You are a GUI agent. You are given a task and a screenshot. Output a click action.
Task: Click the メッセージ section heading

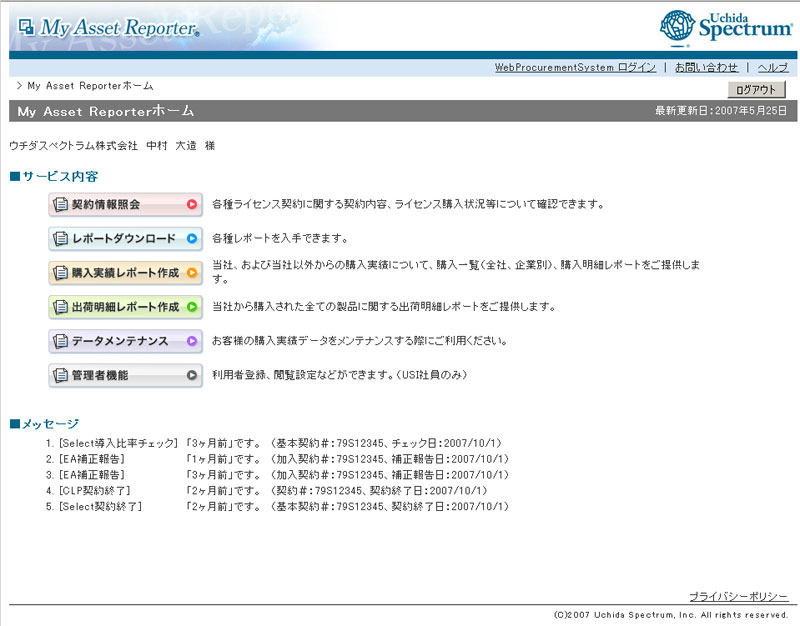click(x=44, y=424)
